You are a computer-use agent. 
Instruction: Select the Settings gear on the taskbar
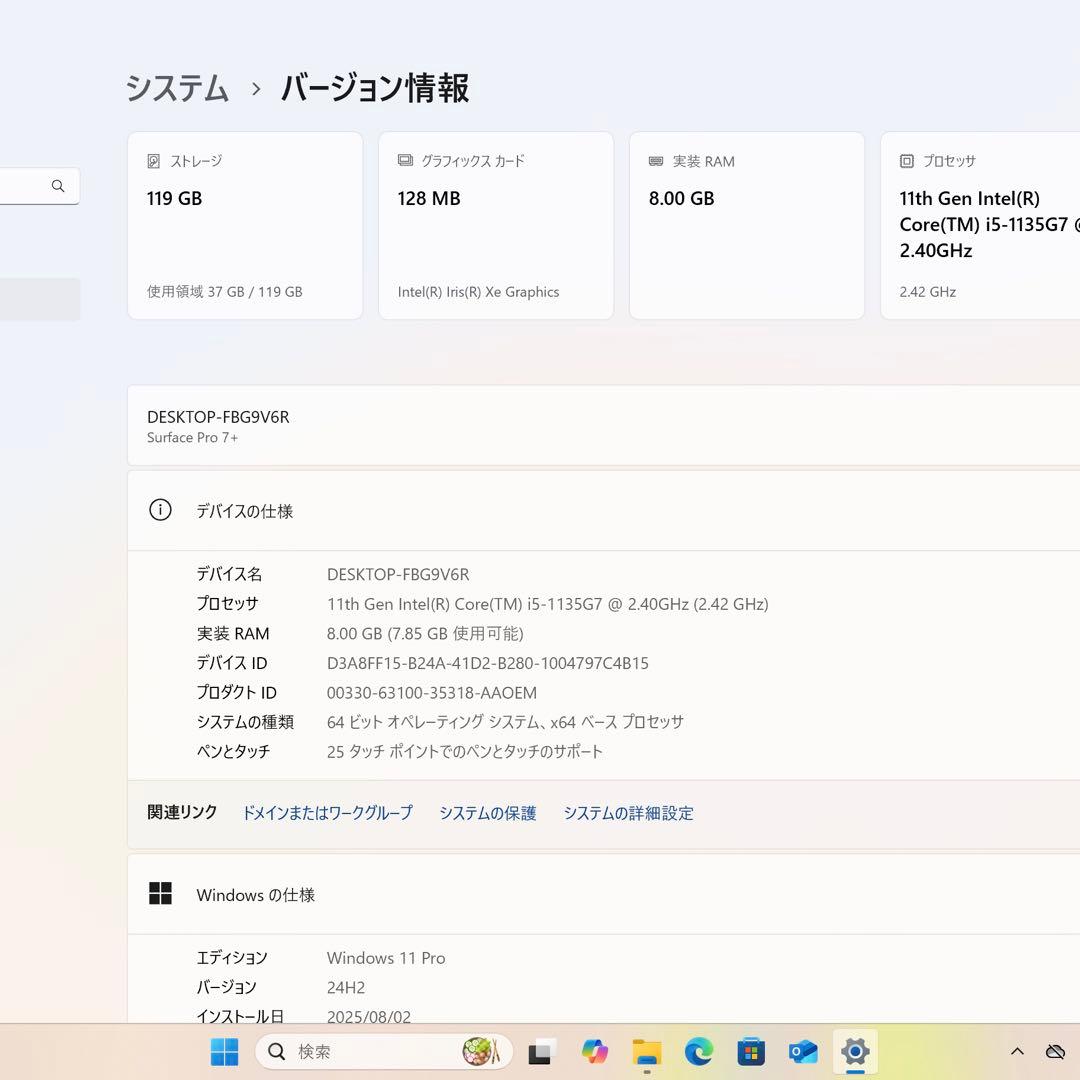point(855,1051)
